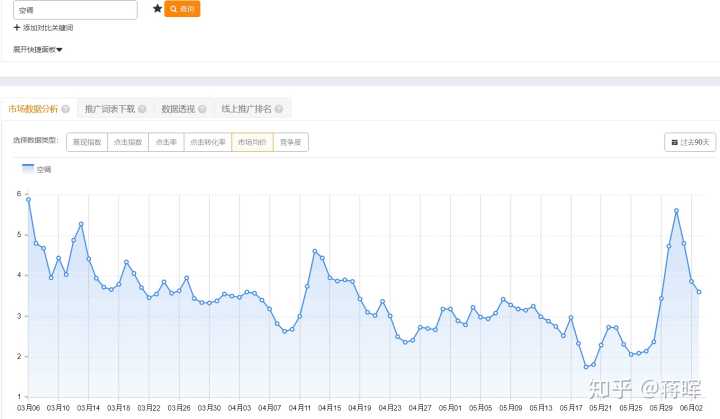The width and height of the screenshot is (720, 419).
Task: Select the 竞争度 data type
Action: (x=290, y=142)
